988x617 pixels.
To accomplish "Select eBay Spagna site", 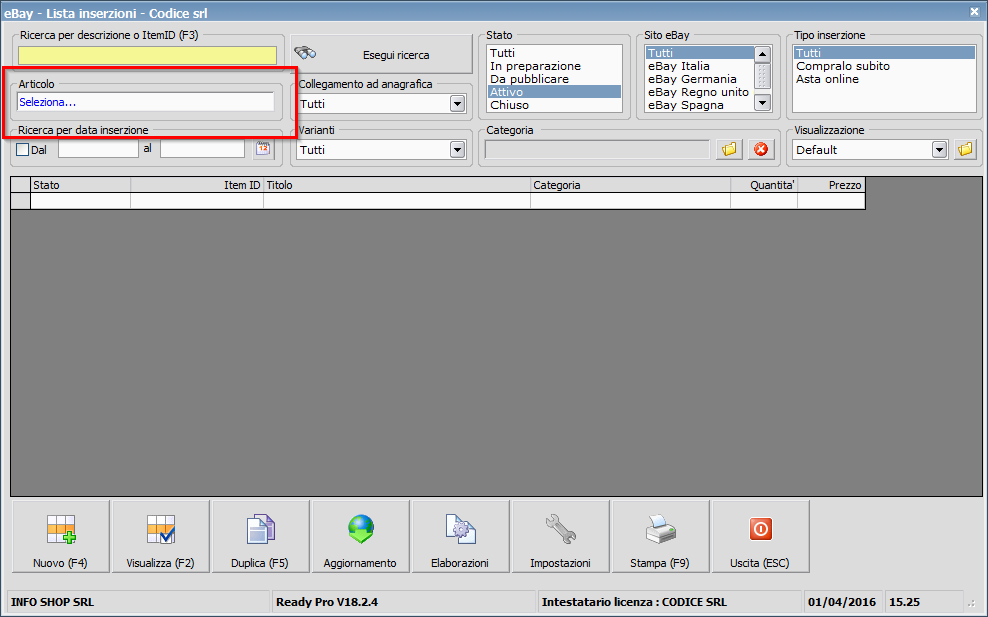I will click(699, 105).
